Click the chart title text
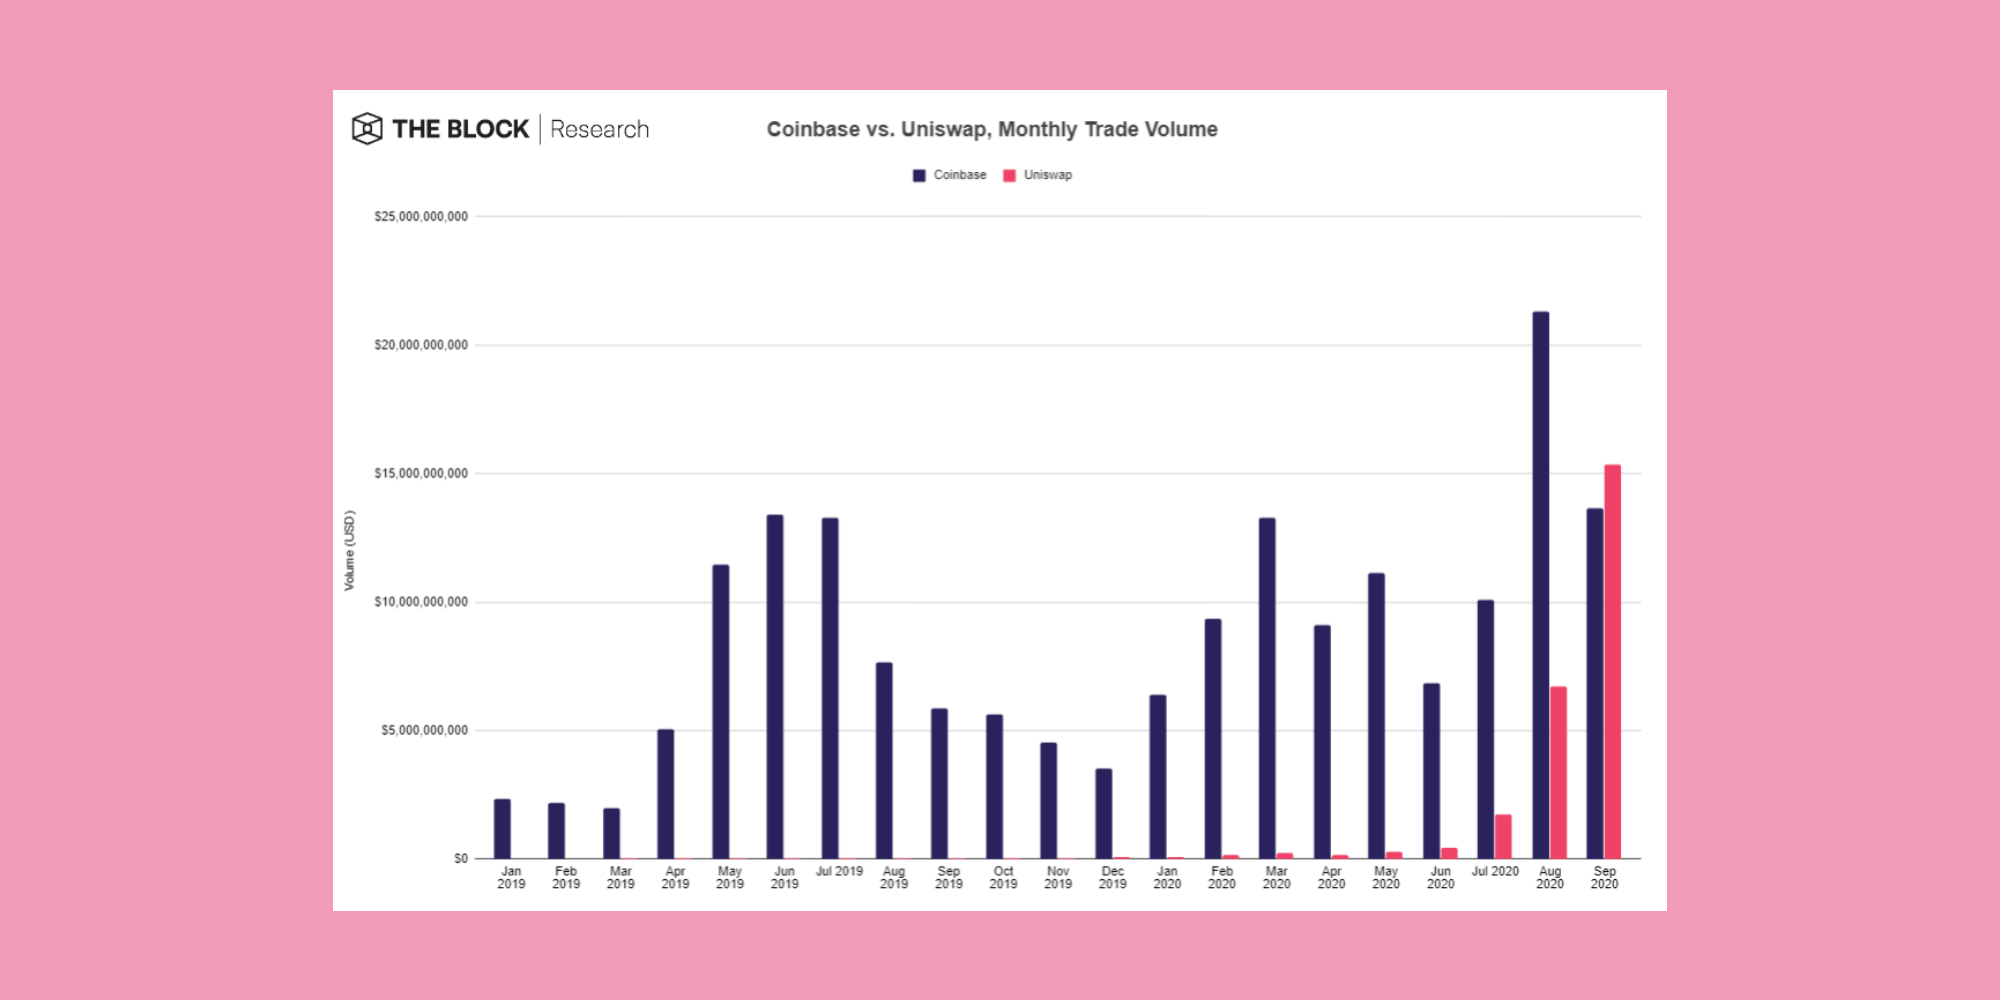This screenshot has width=2000, height=1000. [x=992, y=129]
